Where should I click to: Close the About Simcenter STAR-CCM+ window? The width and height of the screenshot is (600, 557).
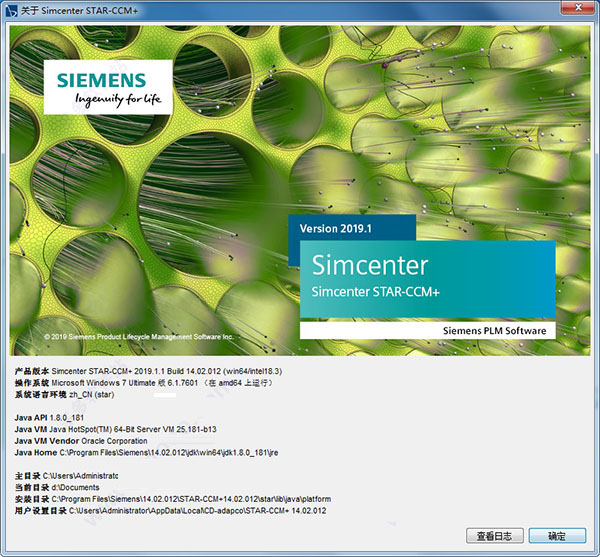[x=578, y=7]
